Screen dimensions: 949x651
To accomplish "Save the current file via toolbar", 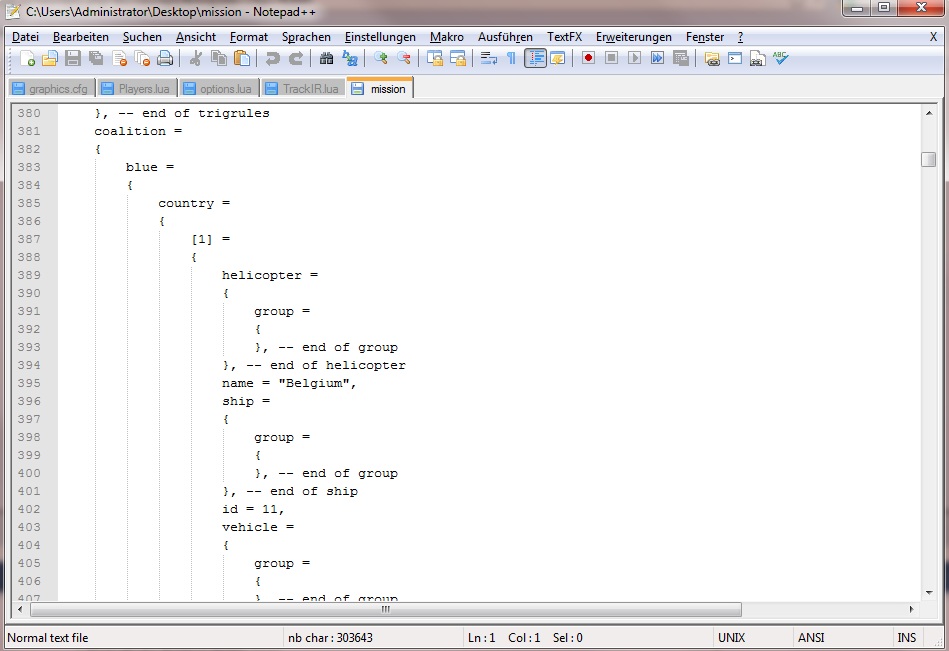I will [73, 58].
